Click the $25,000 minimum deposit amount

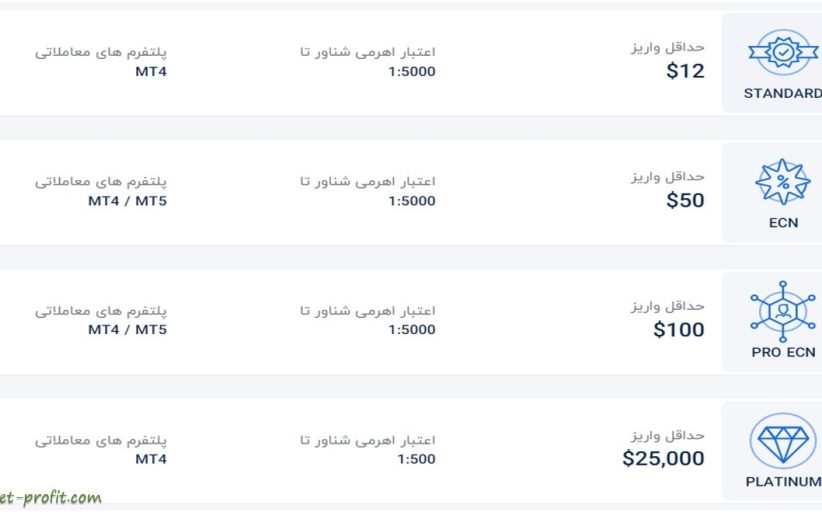coord(664,459)
